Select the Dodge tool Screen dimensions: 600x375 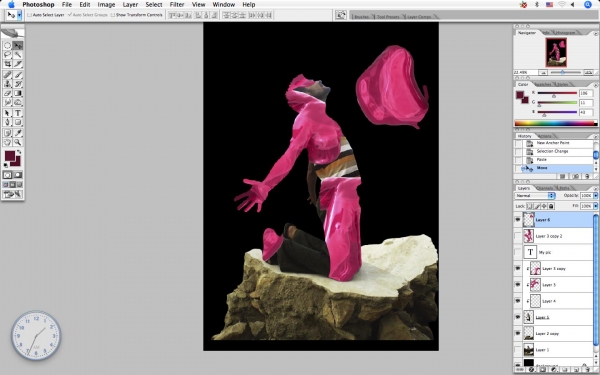coord(18,103)
